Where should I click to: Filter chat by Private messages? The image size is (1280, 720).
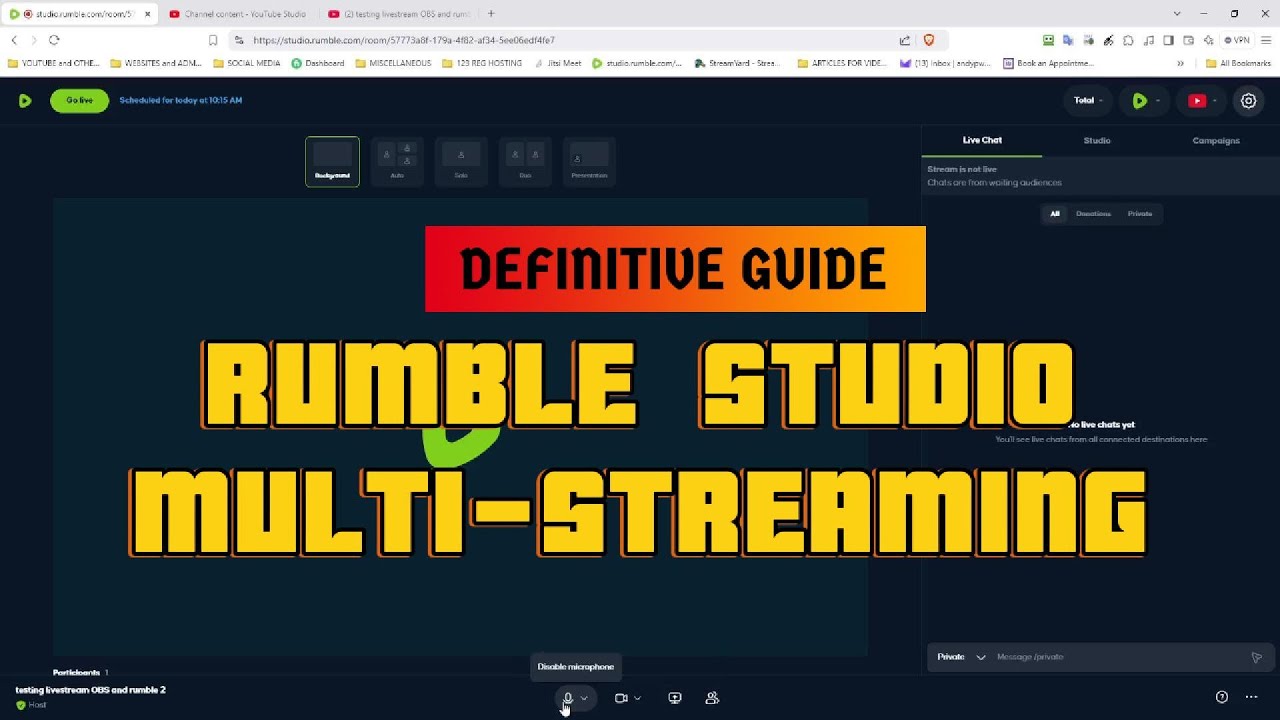tap(1140, 213)
